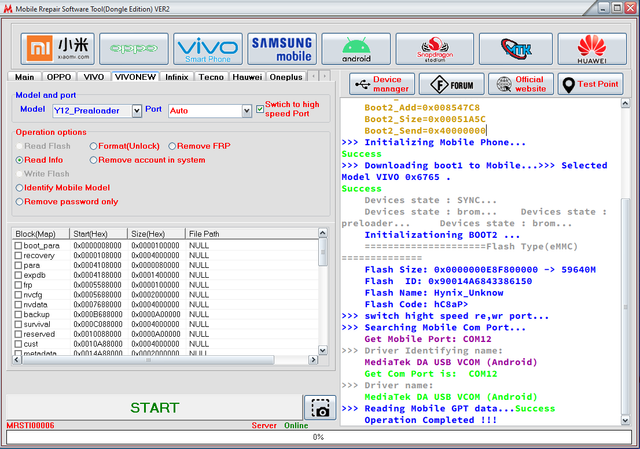This screenshot has width=640, height=449.
Task: Visit the Official website button
Action: point(521,84)
